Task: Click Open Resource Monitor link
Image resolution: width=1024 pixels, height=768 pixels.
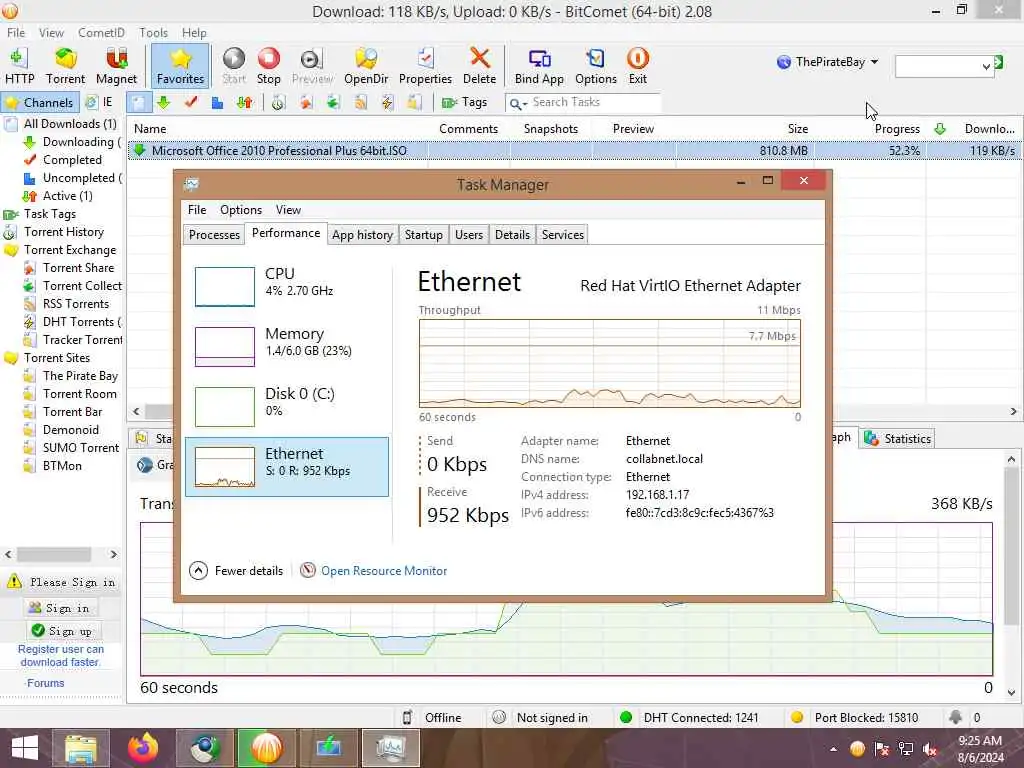Action: pyautogui.click(x=384, y=571)
